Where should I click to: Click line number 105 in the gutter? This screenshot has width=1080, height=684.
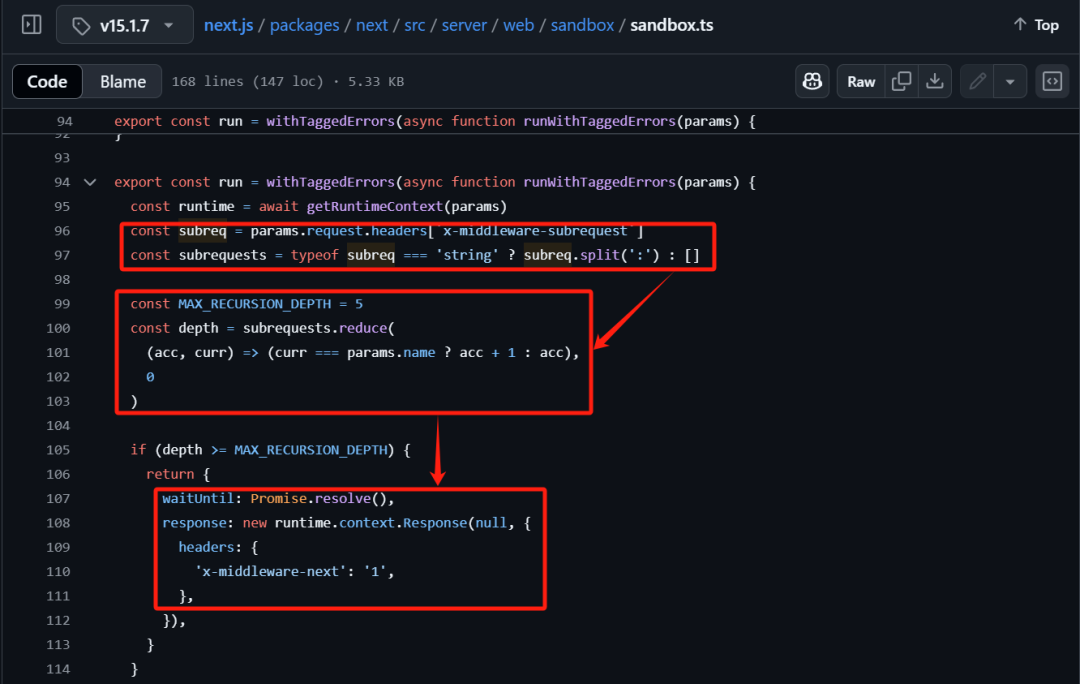[x=58, y=450]
